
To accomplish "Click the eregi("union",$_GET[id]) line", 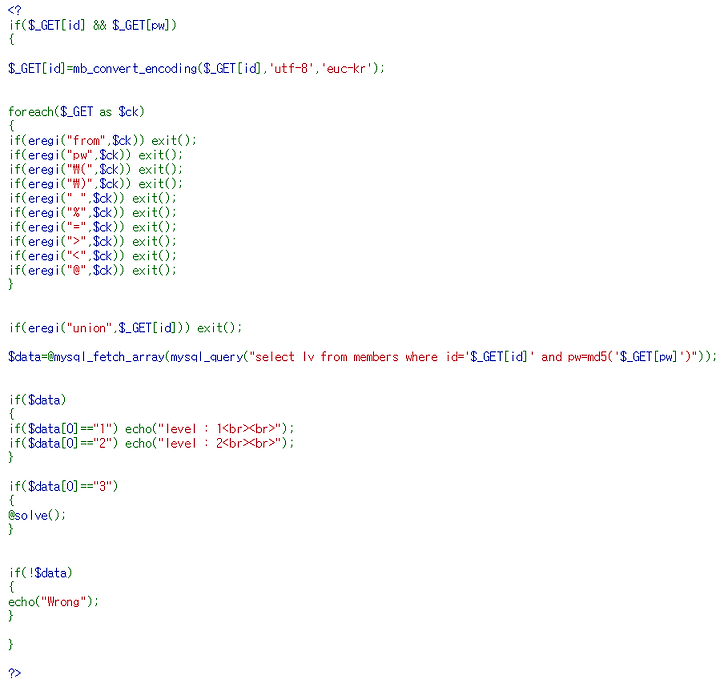I will point(125,327).
